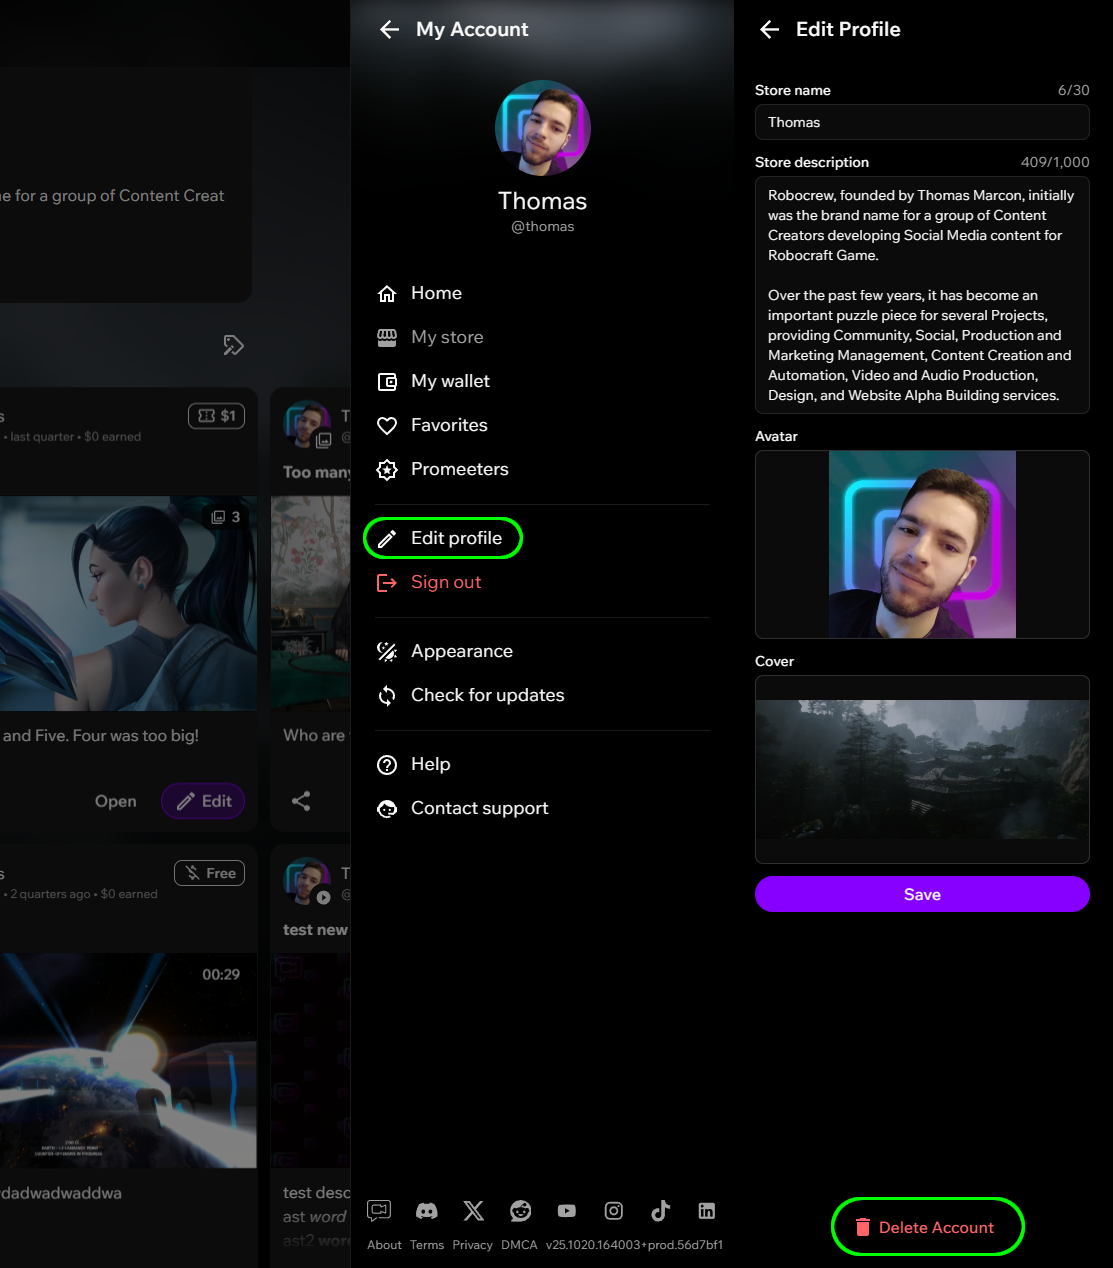The width and height of the screenshot is (1113, 1268).
Task: Click the share icon below the post
Action: [x=301, y=801]
